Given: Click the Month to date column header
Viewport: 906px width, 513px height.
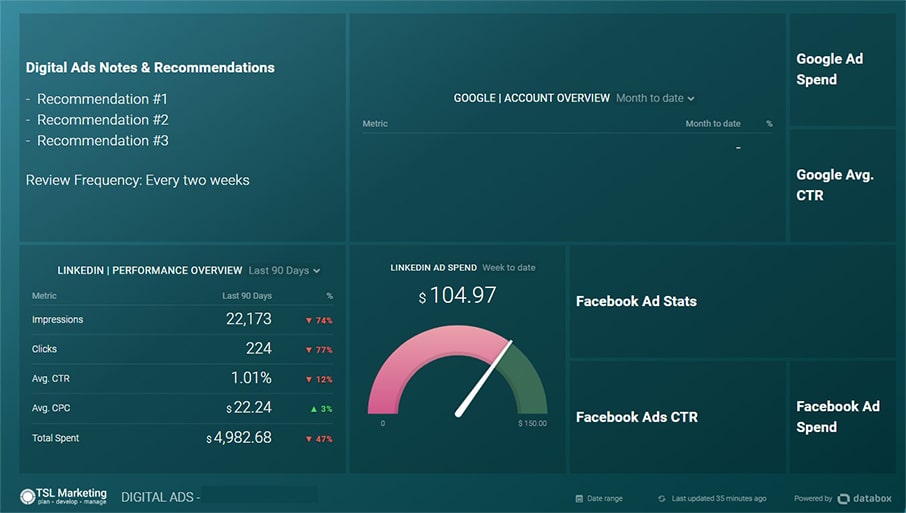Looking at the screenshot, I should pyautogui.click(x=713, y=124).
